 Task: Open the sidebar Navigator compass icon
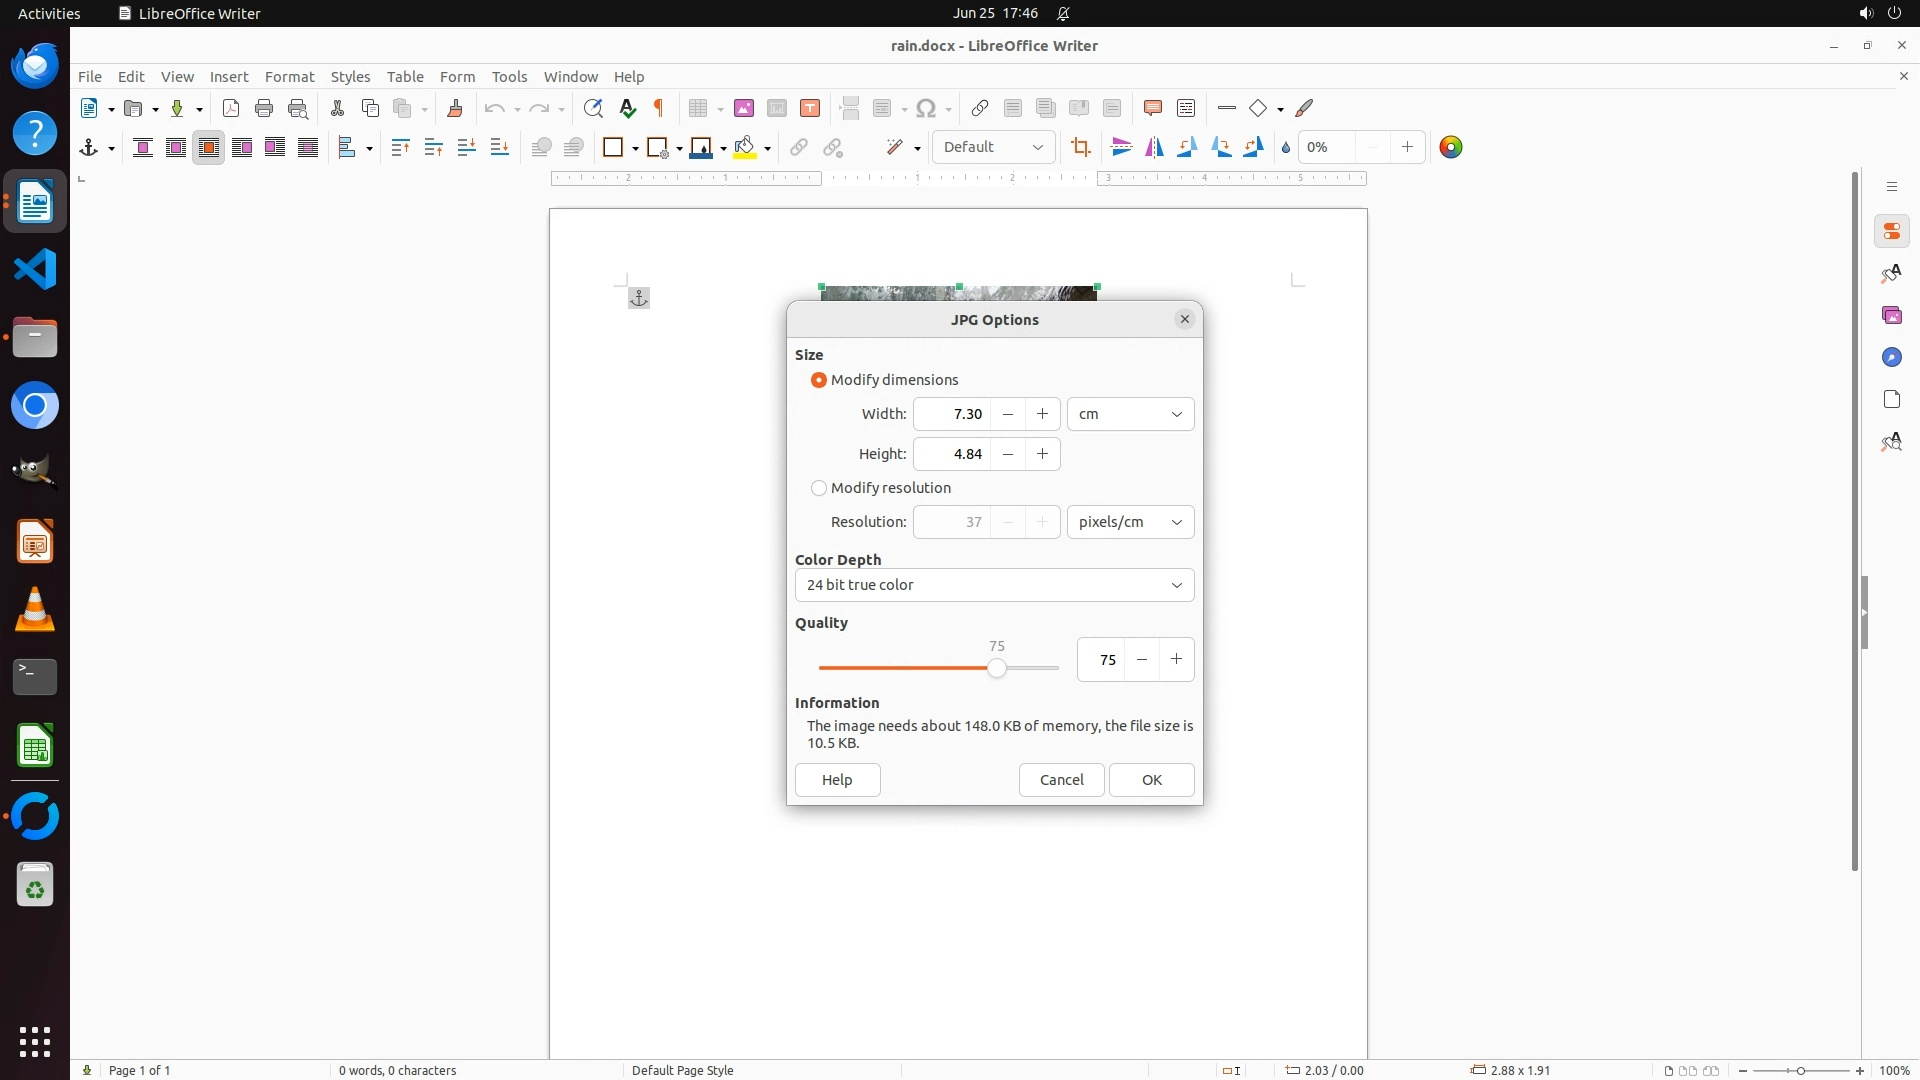[x=1891, y=357]
